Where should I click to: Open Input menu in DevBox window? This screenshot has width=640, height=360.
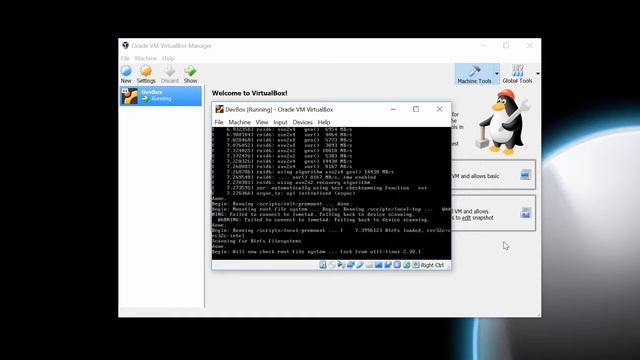click(280, 122)
